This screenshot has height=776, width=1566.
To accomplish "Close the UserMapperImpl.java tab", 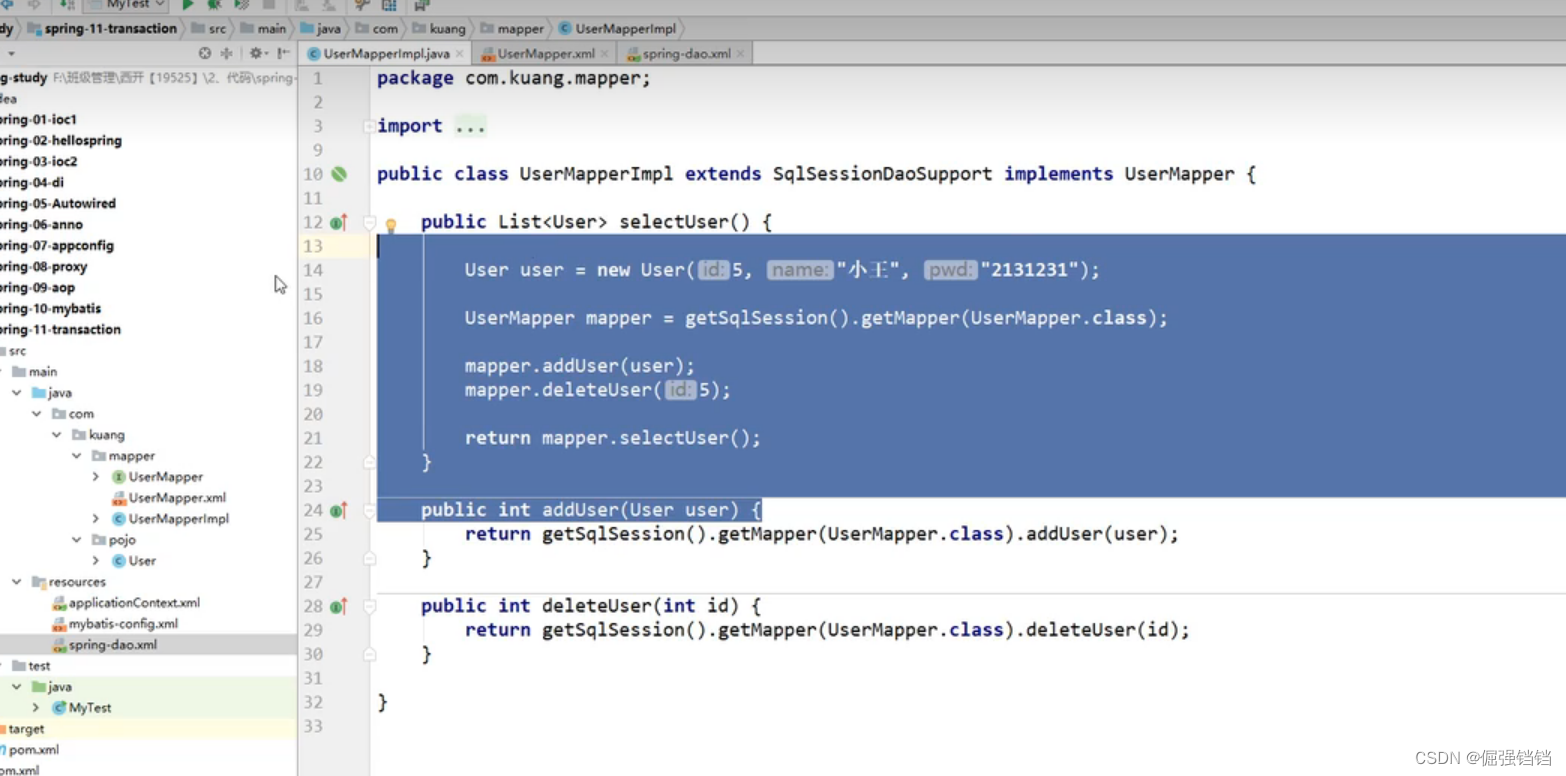I will pyautogui.click(x=460, y=54).
